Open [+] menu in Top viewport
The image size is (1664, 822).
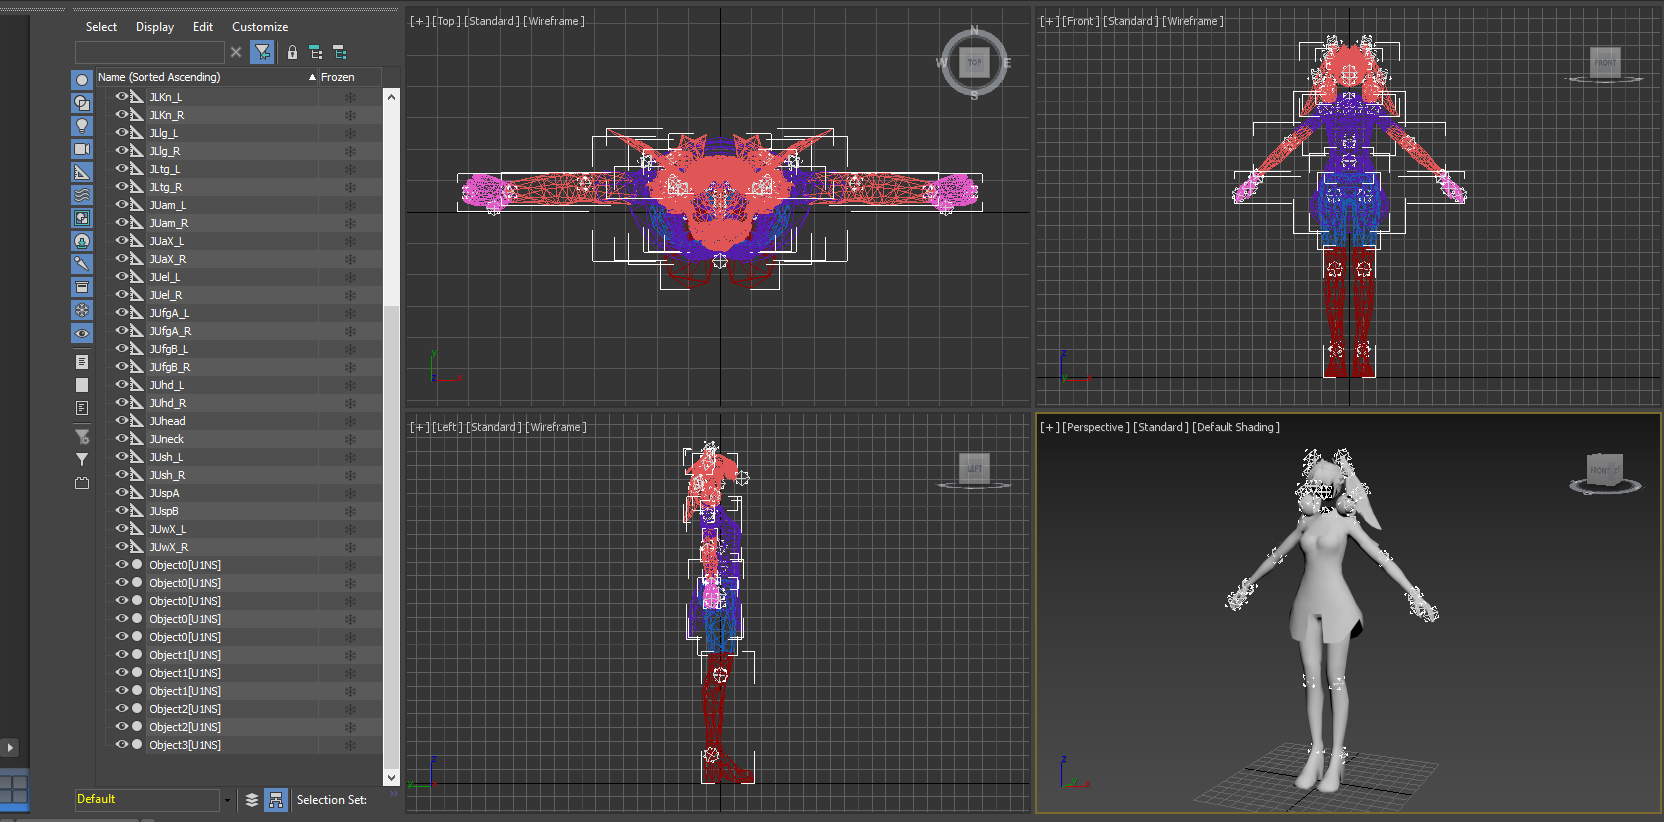pyautogui.click(x=419, y=21)
